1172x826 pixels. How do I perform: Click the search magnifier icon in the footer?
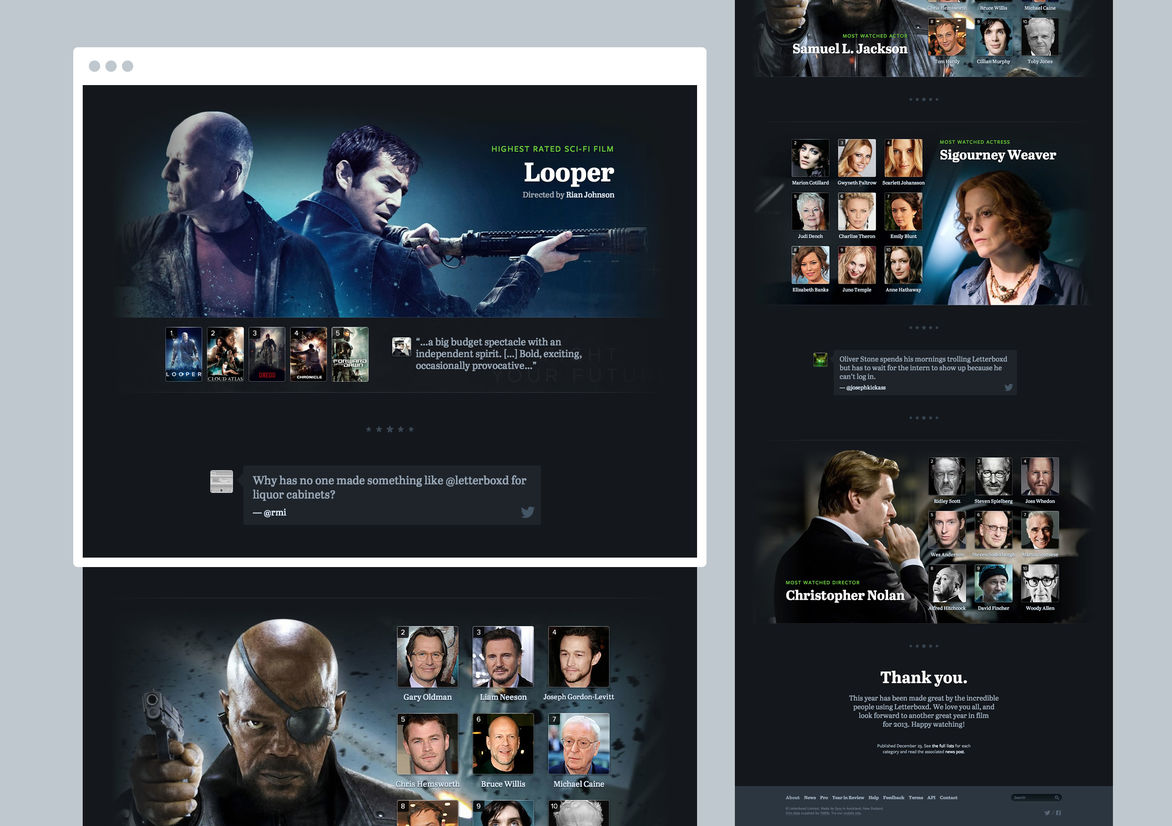pyautogui.click(x=1057, y=798)
